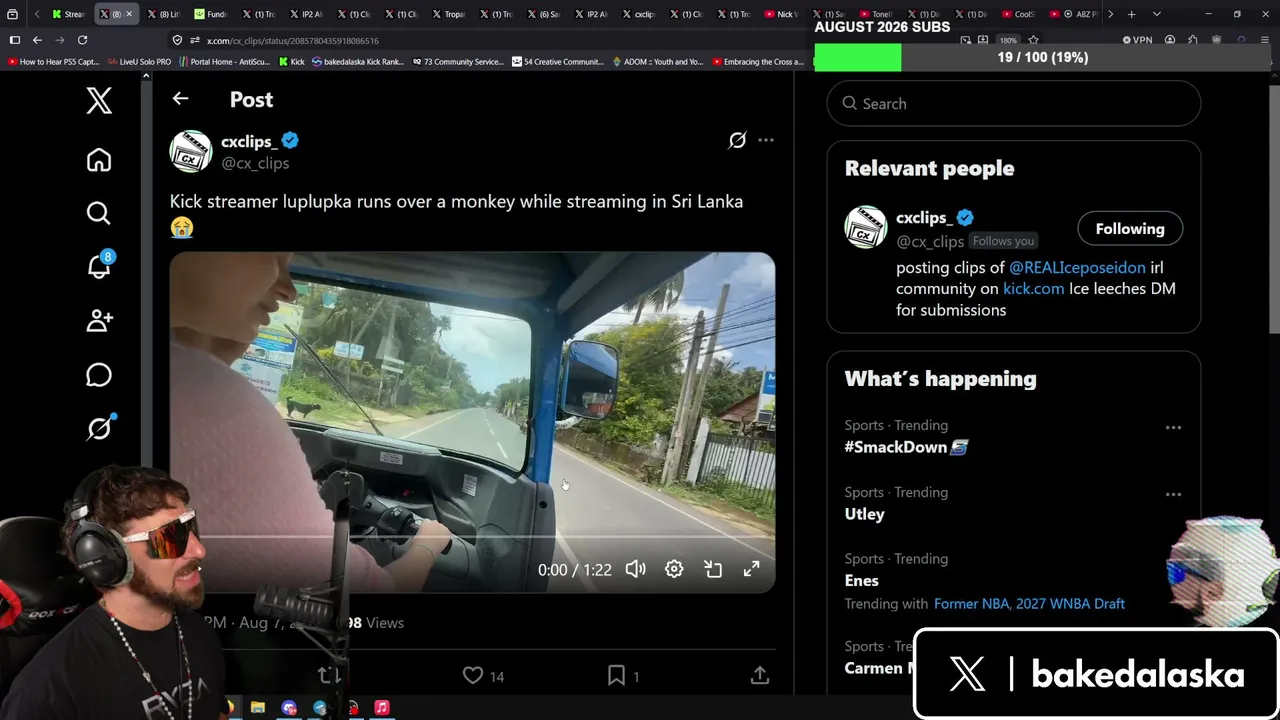Open more options for #SmackDown trend
This screenshot has width=1280, height=720.
(1173, 427)
